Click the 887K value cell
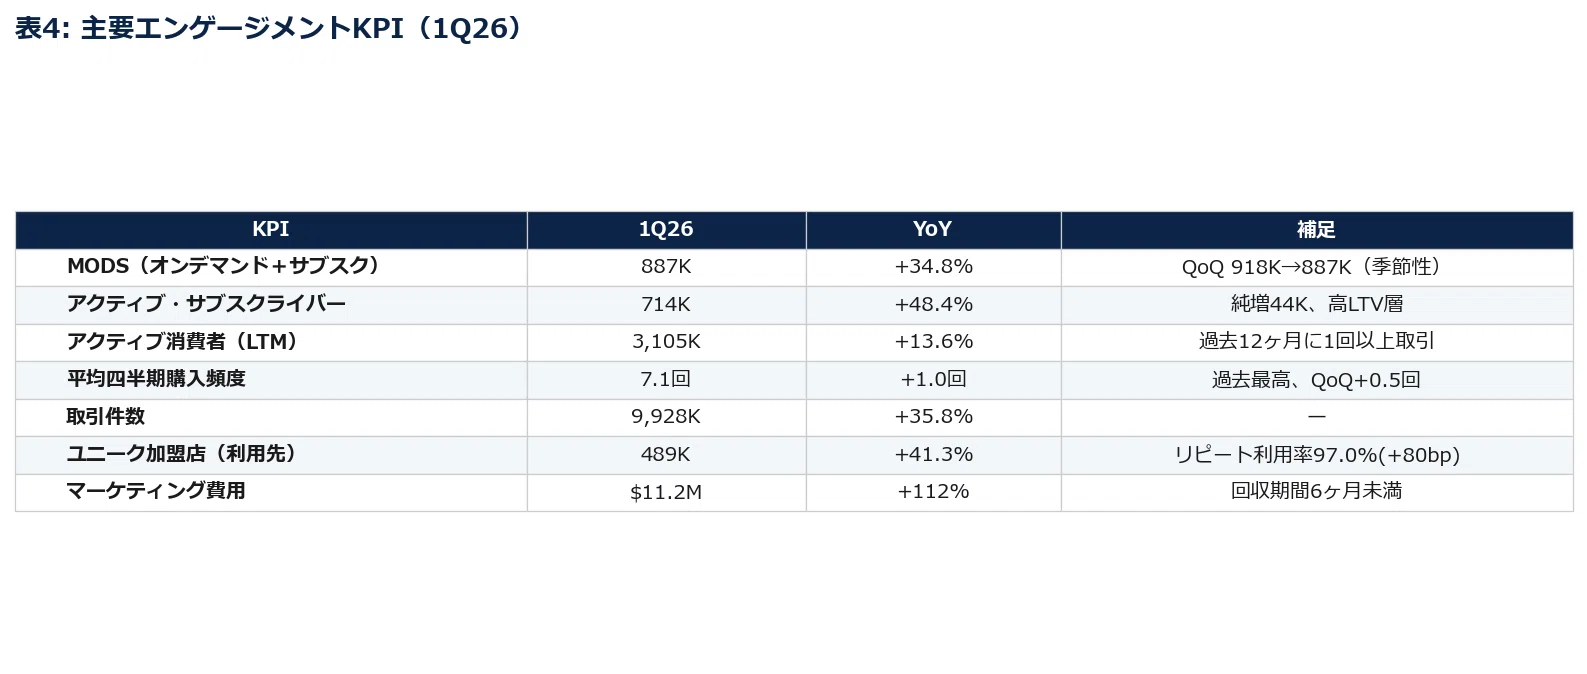This screenshot has width=1587, height=674. pos(666,267)
